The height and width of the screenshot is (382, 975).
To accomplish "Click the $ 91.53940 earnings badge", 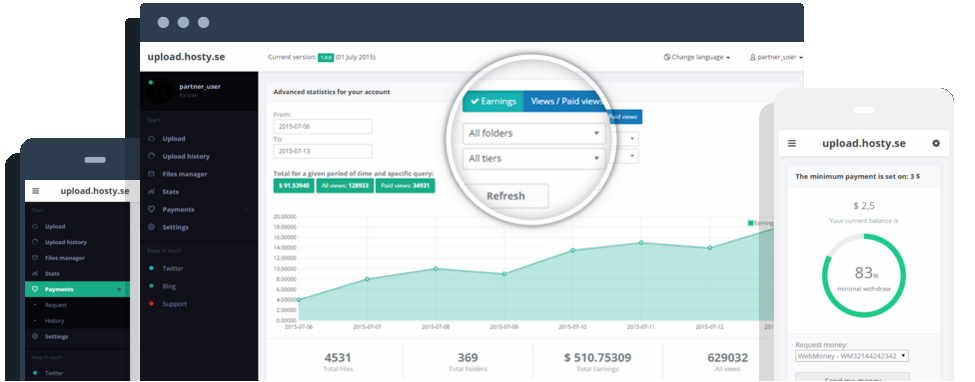I will 293,185.
